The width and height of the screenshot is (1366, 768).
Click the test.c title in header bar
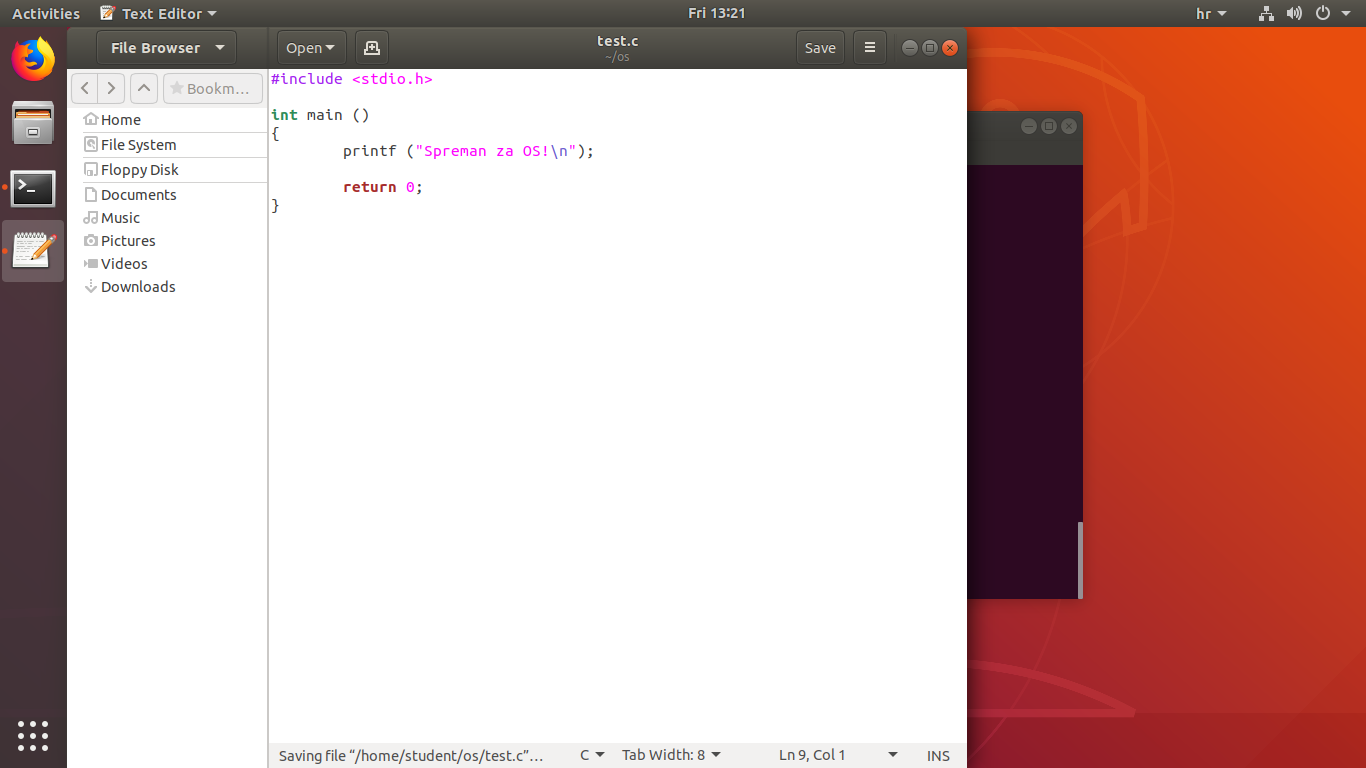click(617, 41)
